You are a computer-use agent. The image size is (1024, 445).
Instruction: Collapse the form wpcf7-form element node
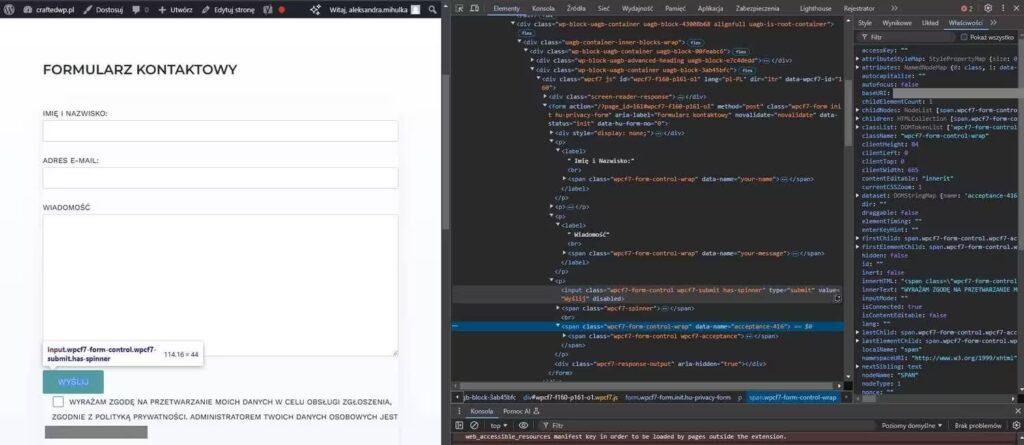point(545,106)
